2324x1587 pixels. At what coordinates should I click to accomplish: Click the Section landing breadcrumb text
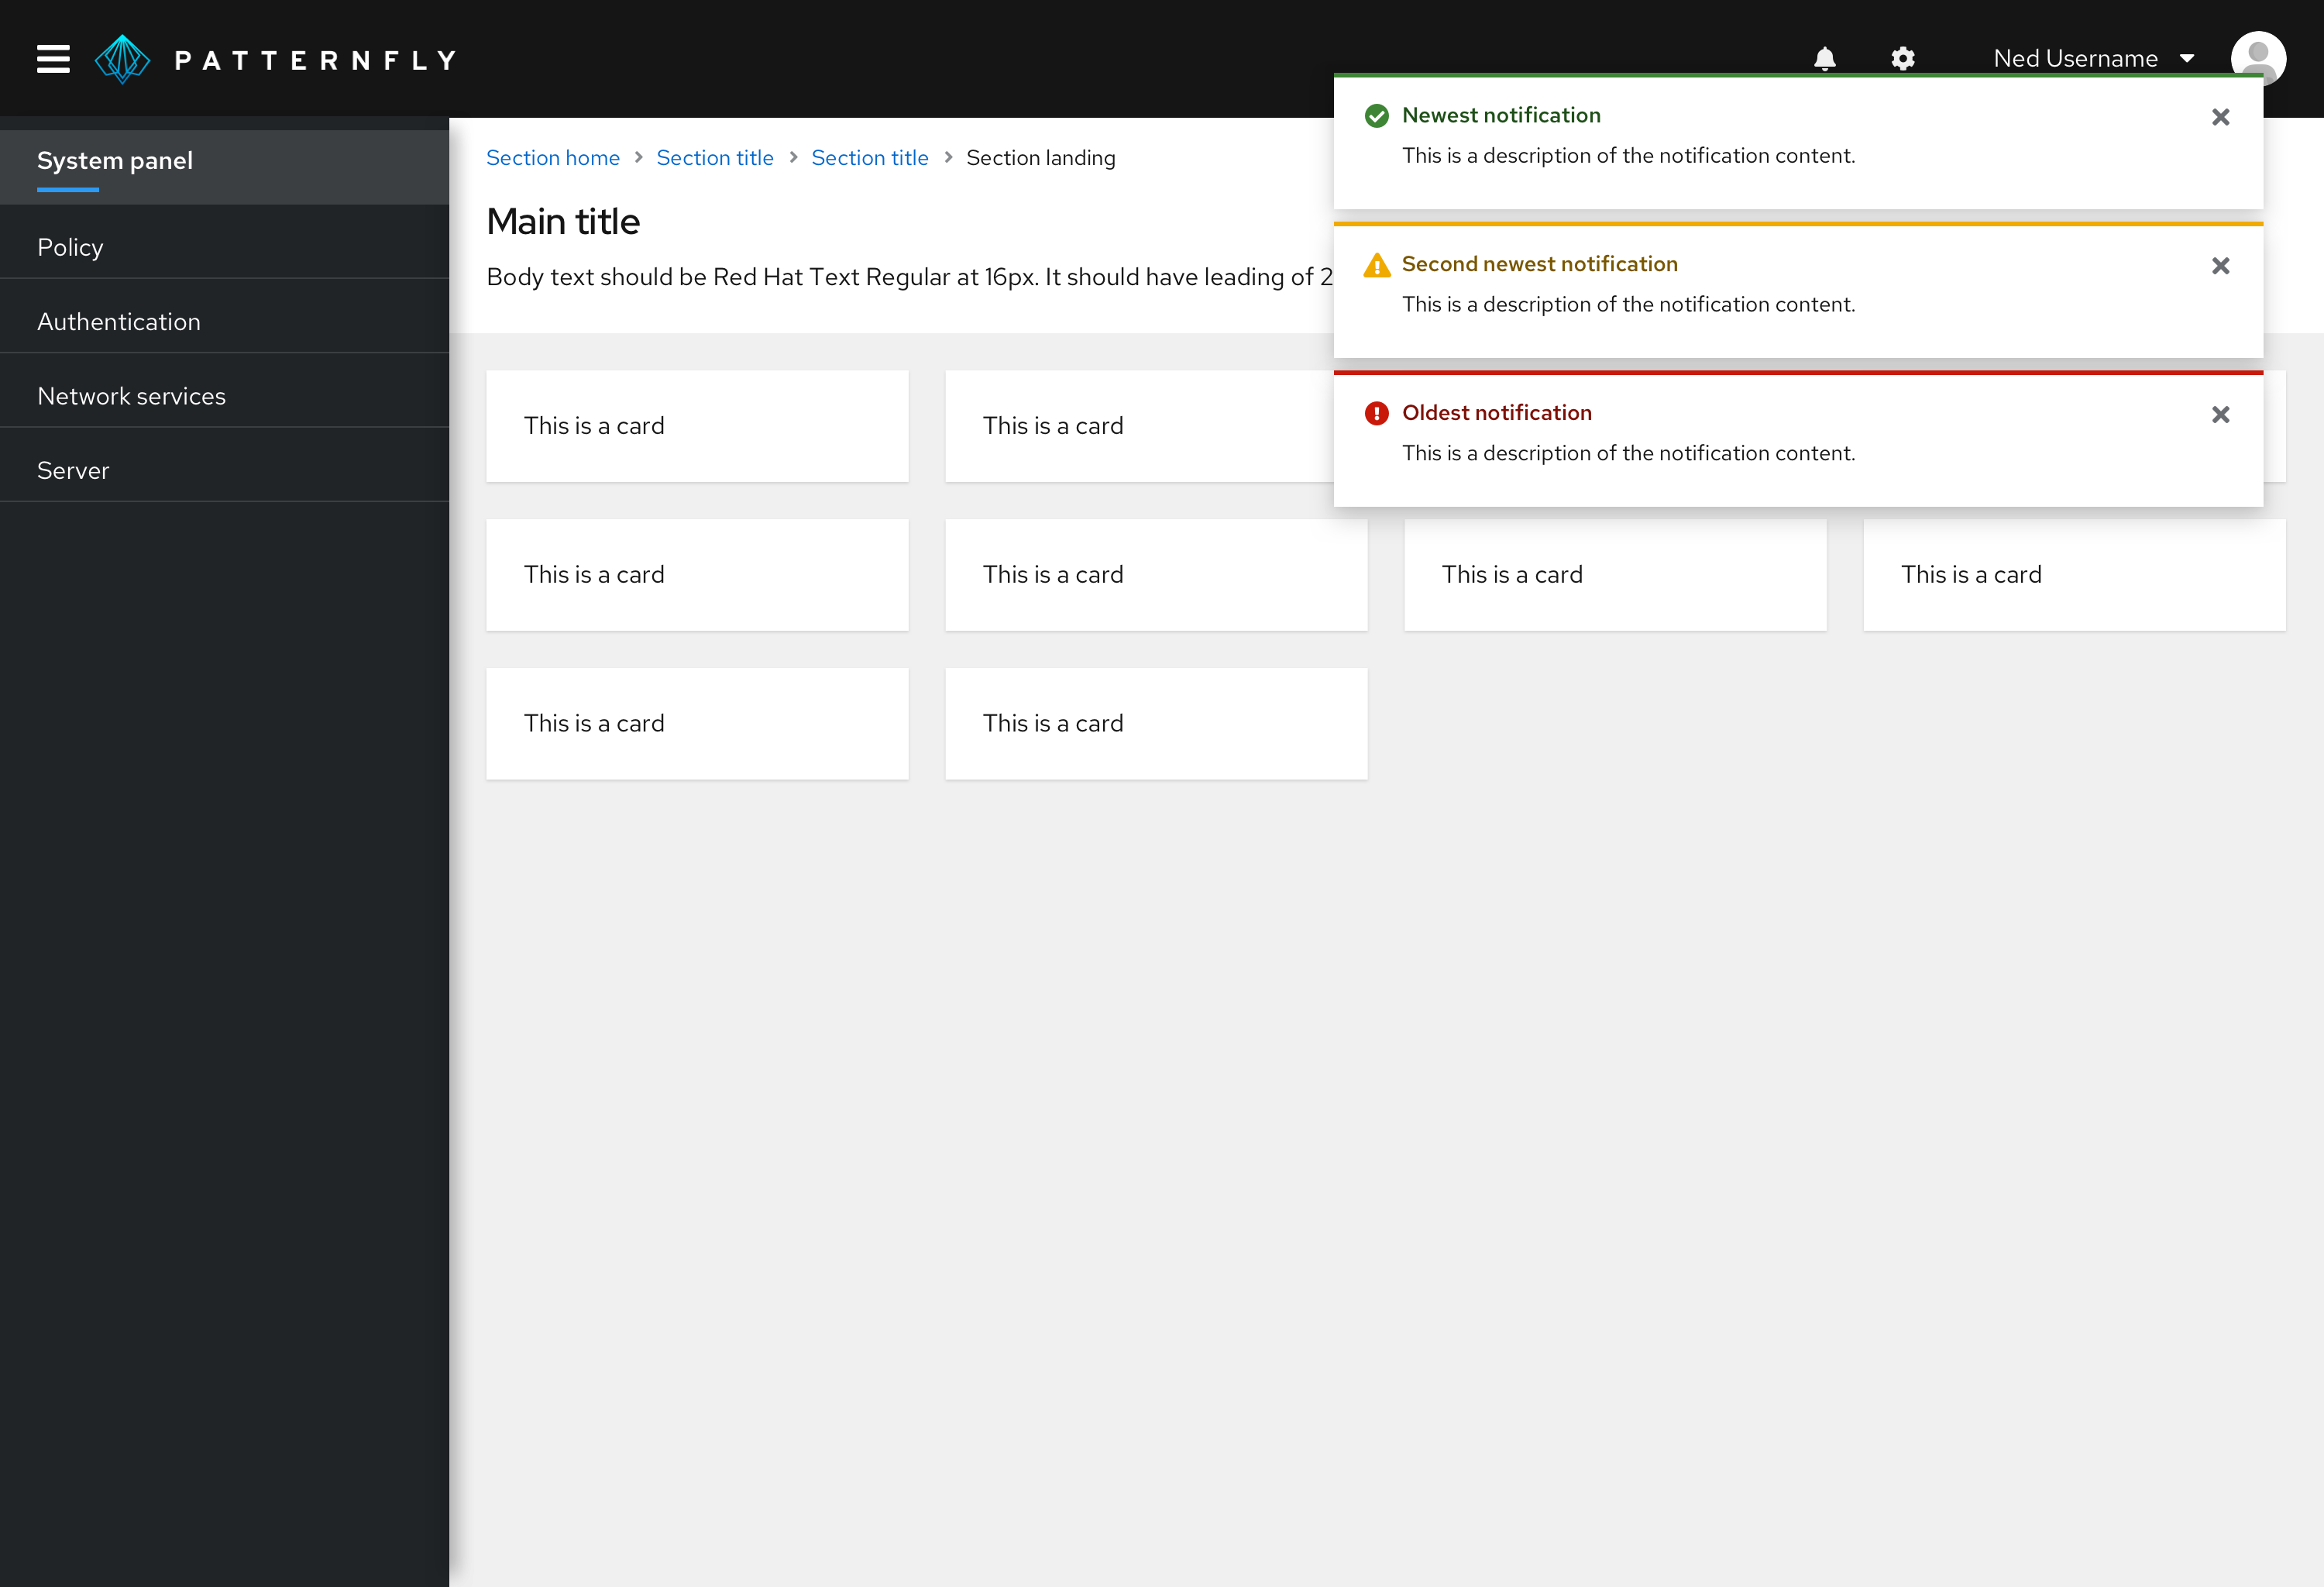(1040, 158)
